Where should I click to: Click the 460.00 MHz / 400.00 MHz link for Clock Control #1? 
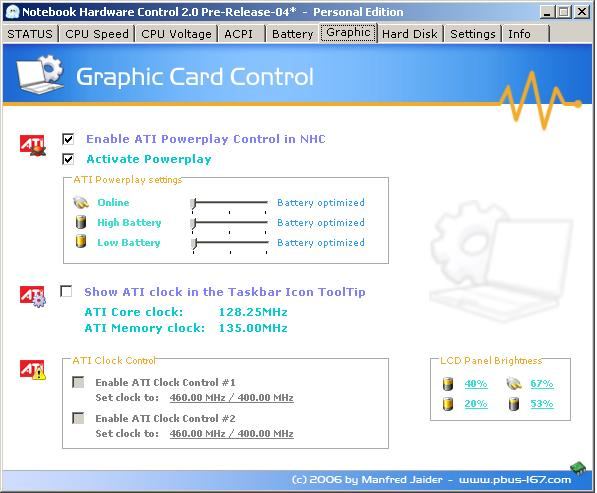pyautogui.click(x=231, y=398)
